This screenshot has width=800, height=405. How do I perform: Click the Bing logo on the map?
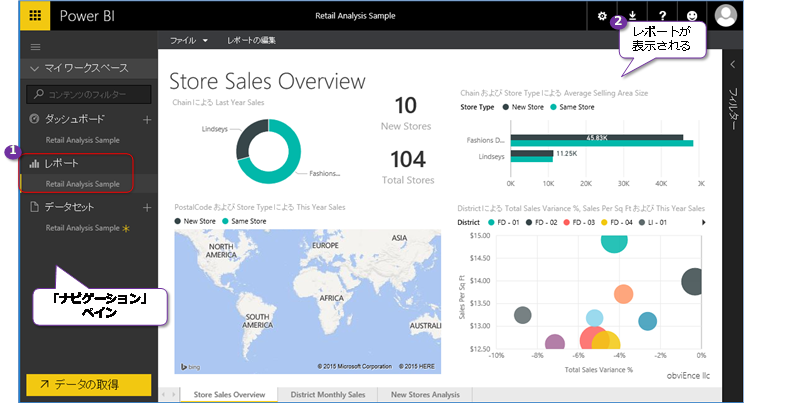point(191,367)
